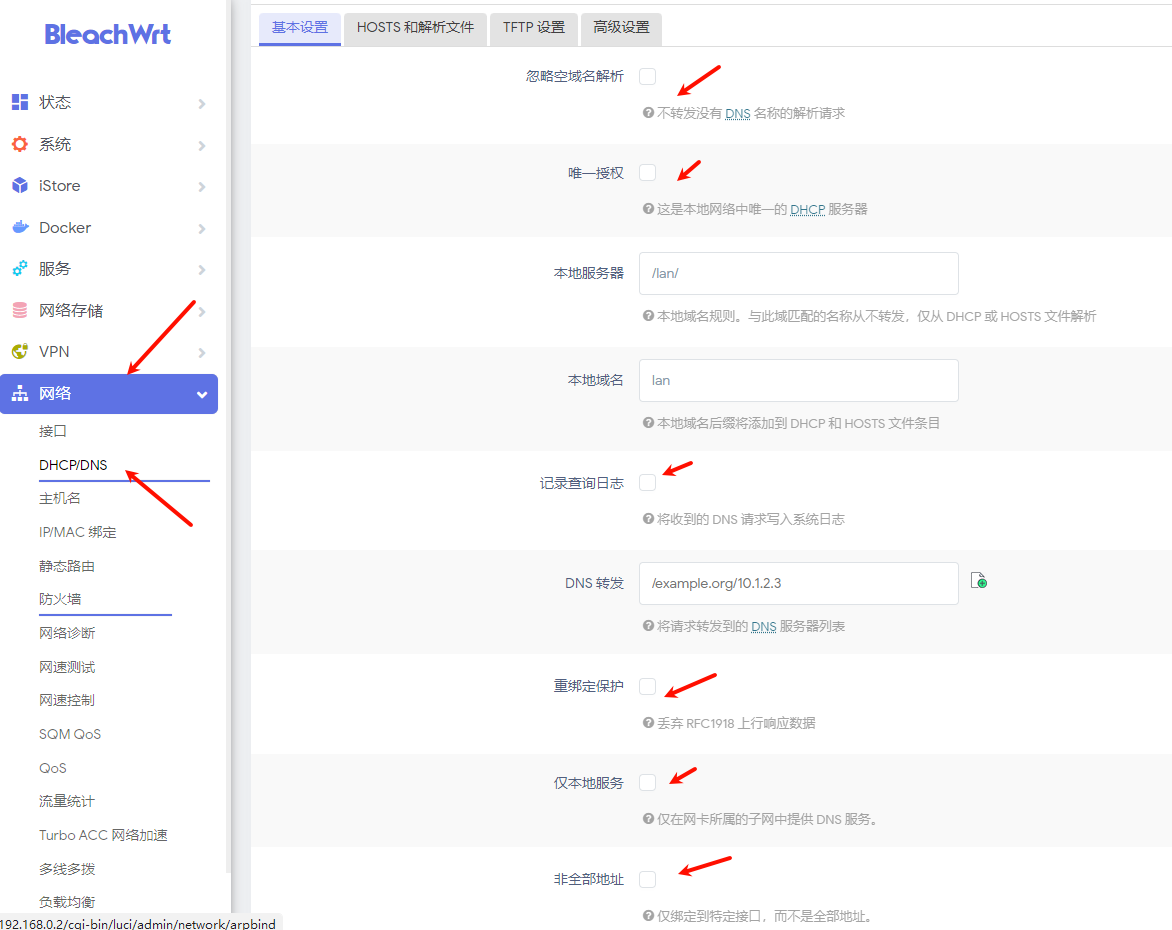
Task: Open 流量统计 page
Action: click(67, 801)
